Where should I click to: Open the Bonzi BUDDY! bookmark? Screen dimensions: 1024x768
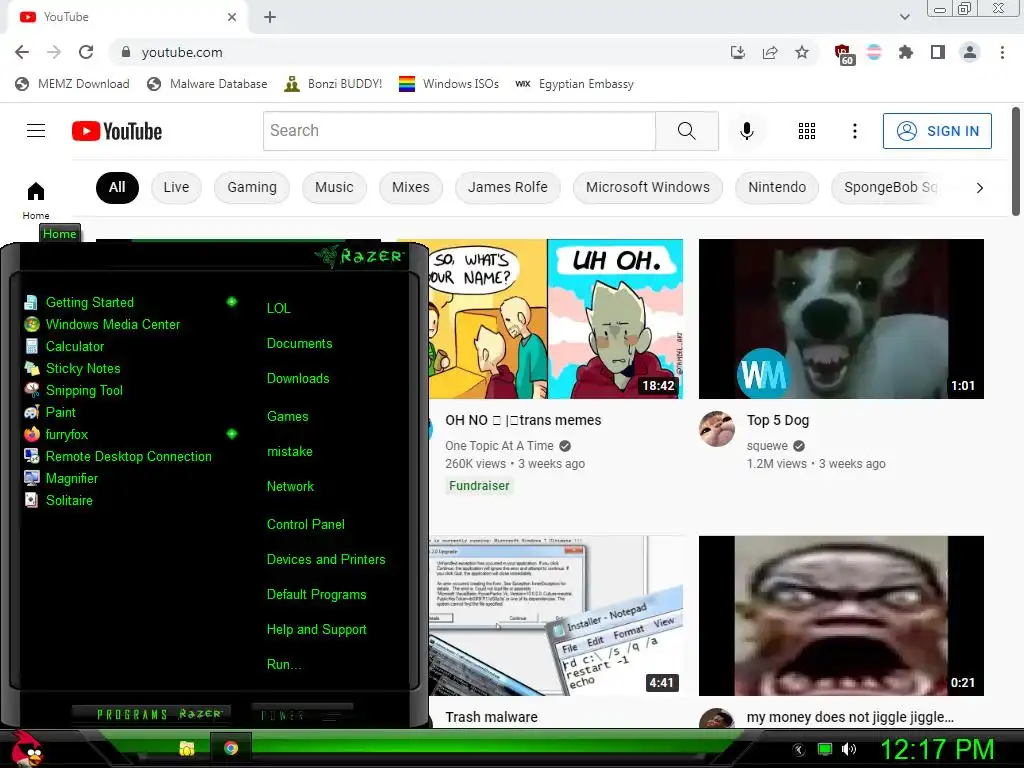pos(333,84)
